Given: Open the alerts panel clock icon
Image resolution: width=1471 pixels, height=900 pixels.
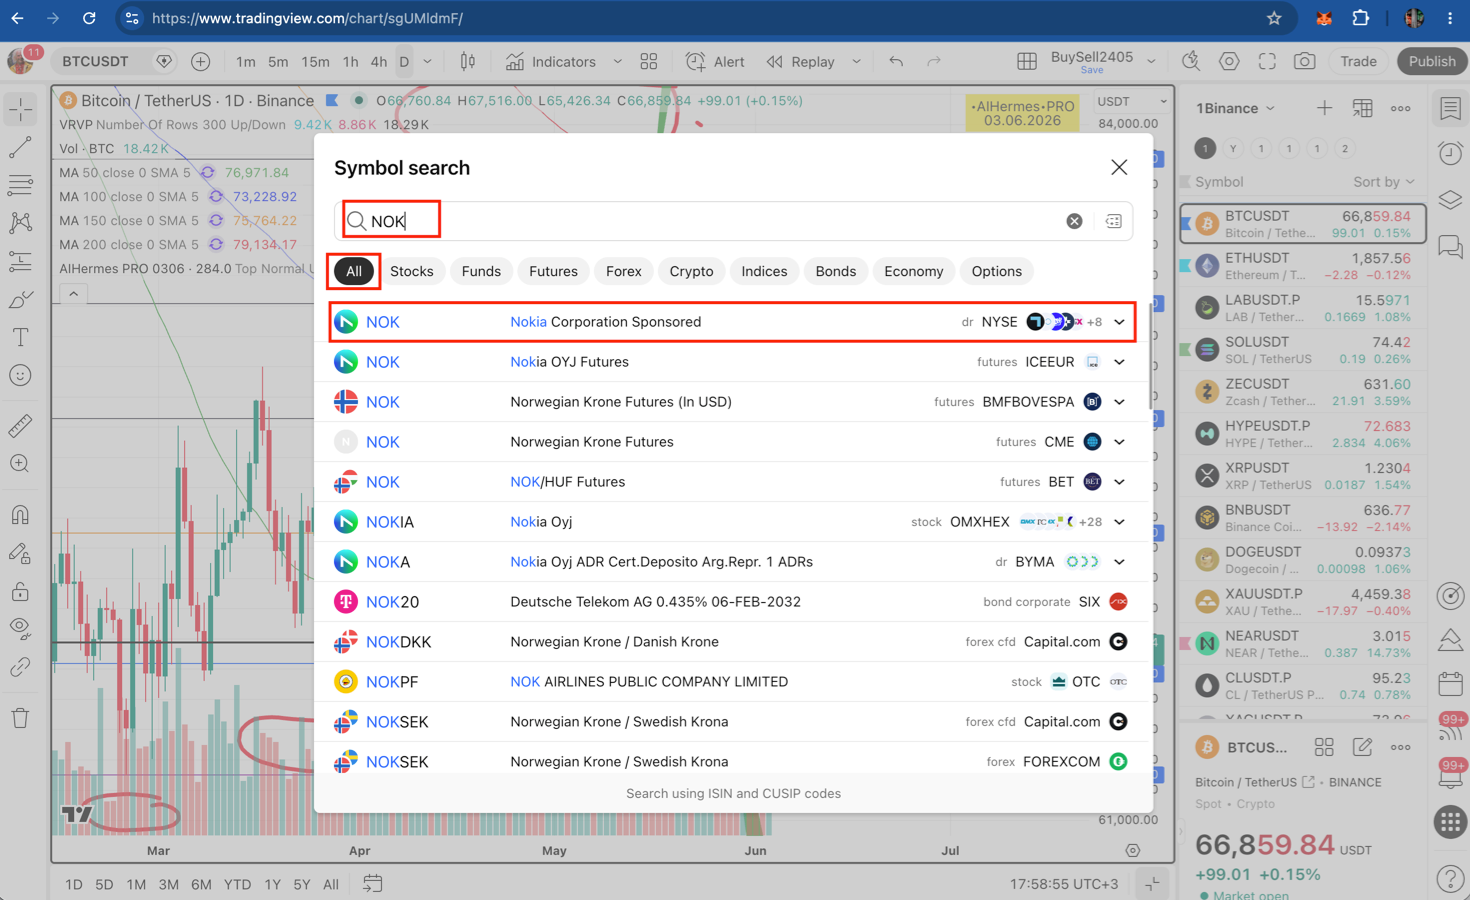Looking at the screenshot, I should coord(1450,153).
